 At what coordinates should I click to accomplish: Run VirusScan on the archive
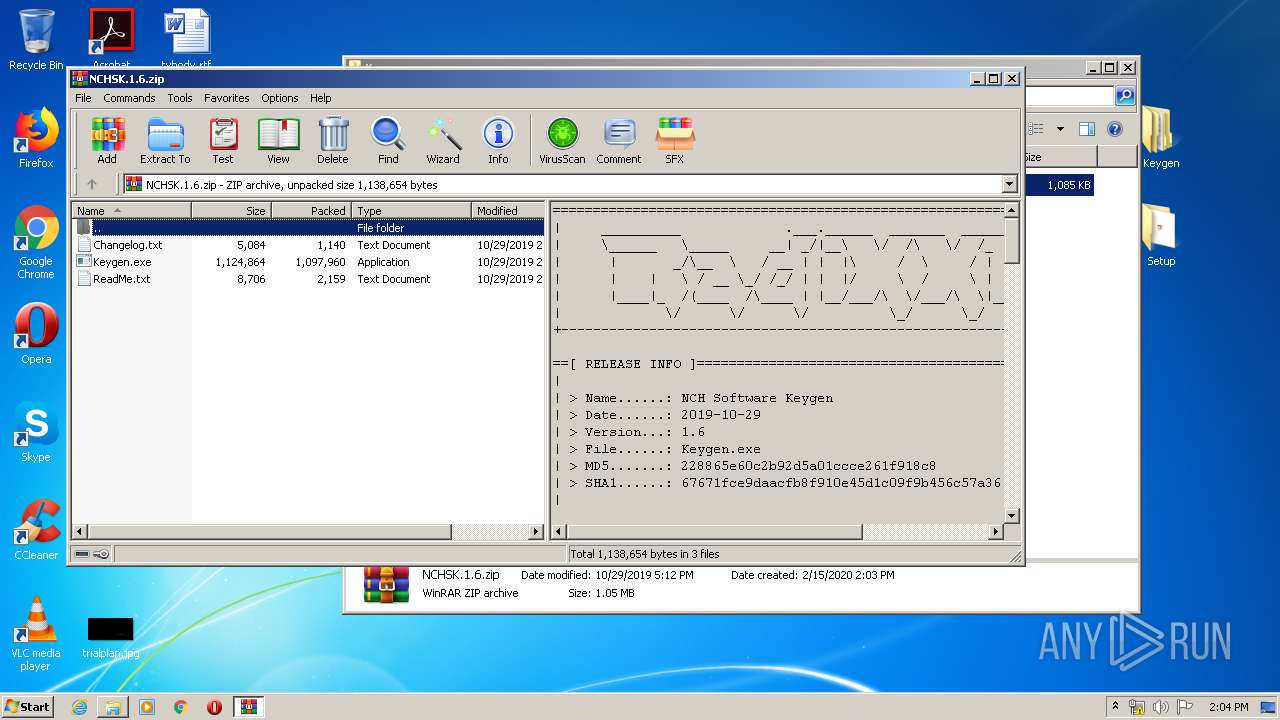tap(562, 141)
